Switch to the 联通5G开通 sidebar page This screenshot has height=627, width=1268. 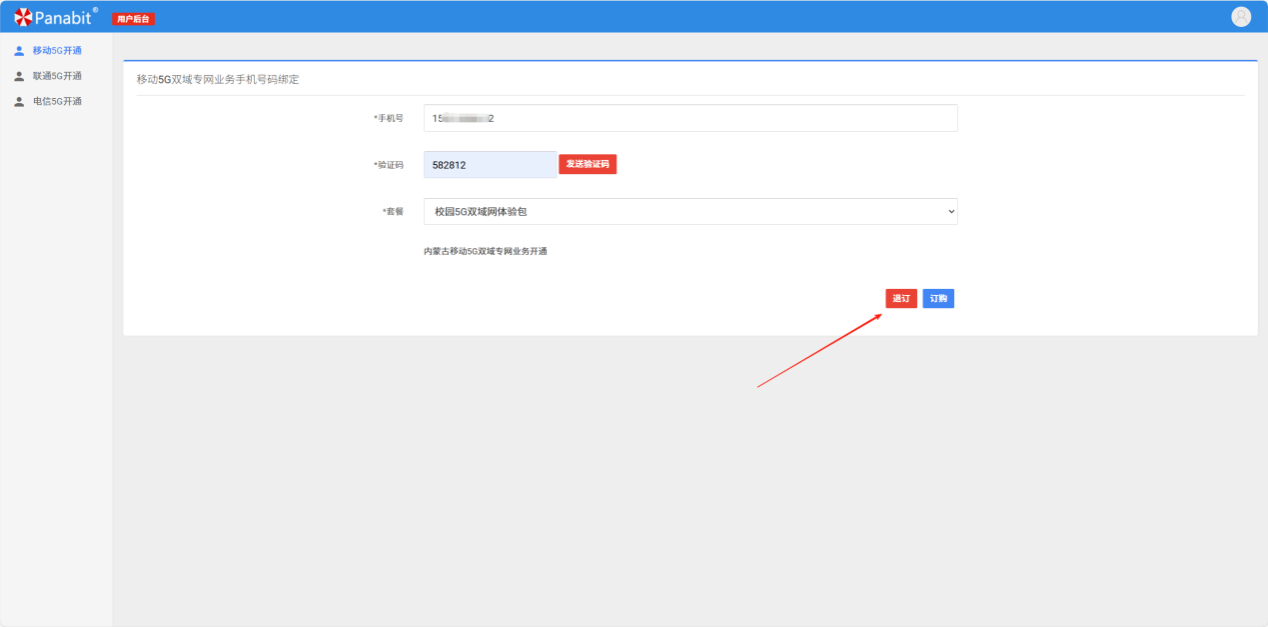click(x=57, y=76)
